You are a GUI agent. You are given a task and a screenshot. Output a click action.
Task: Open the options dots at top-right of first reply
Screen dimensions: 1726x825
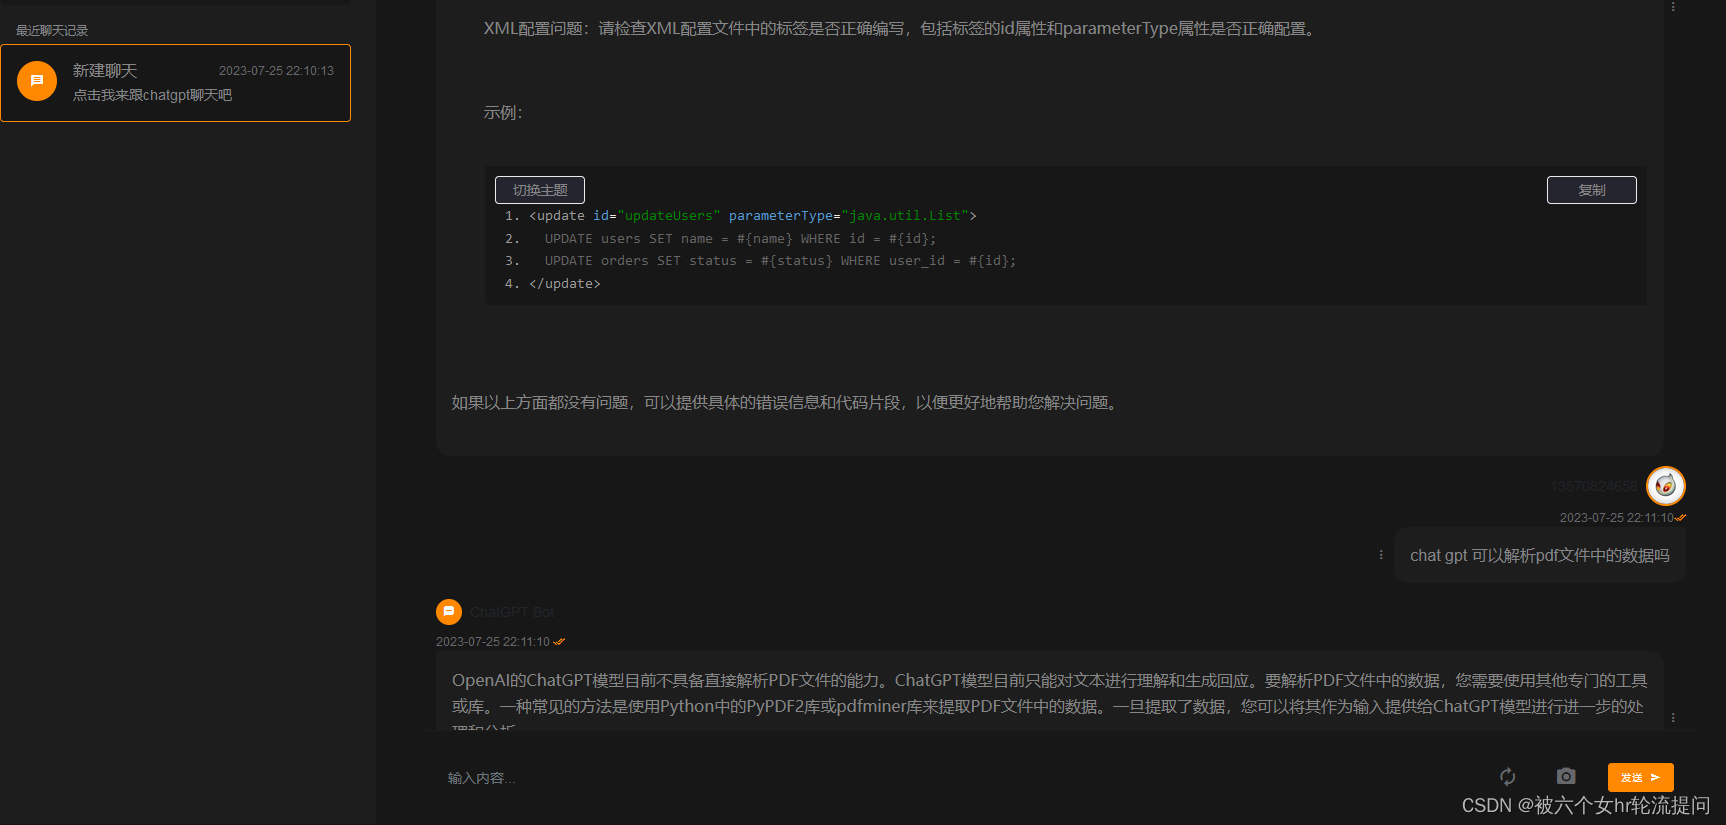[1673, 6]
